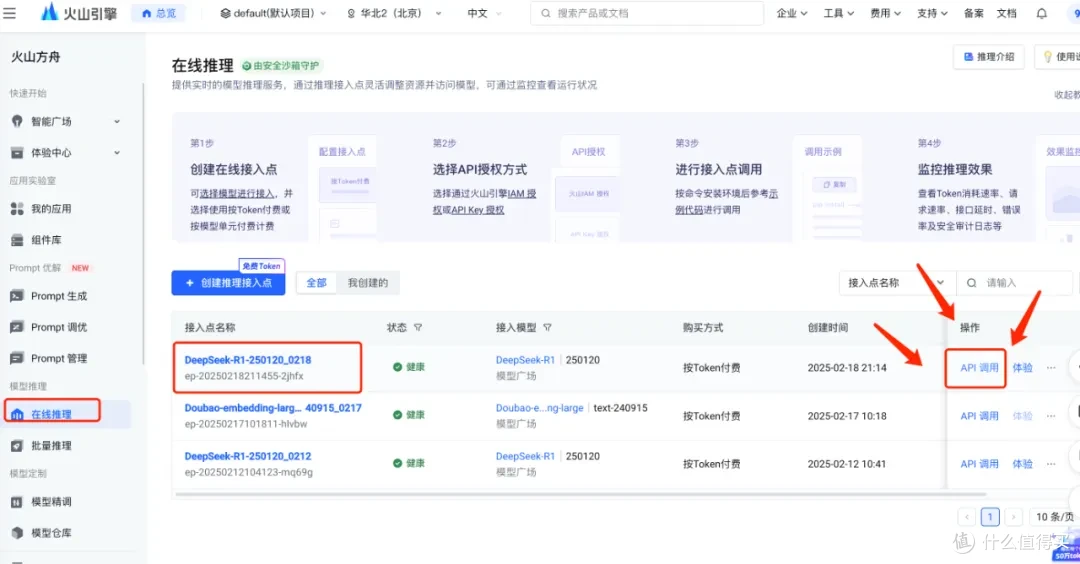The height and width of the screenshot is (564, 1080).
Task: Click DeepSeek-R1 model link in first row
Action: pyautogui.click(x=525, y=359)
